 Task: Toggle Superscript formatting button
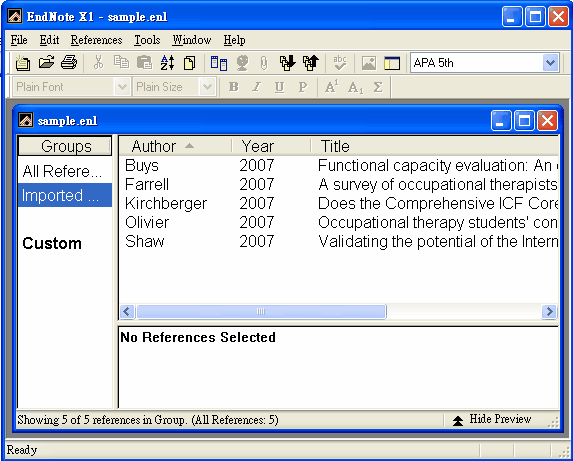tap(332, 87)
